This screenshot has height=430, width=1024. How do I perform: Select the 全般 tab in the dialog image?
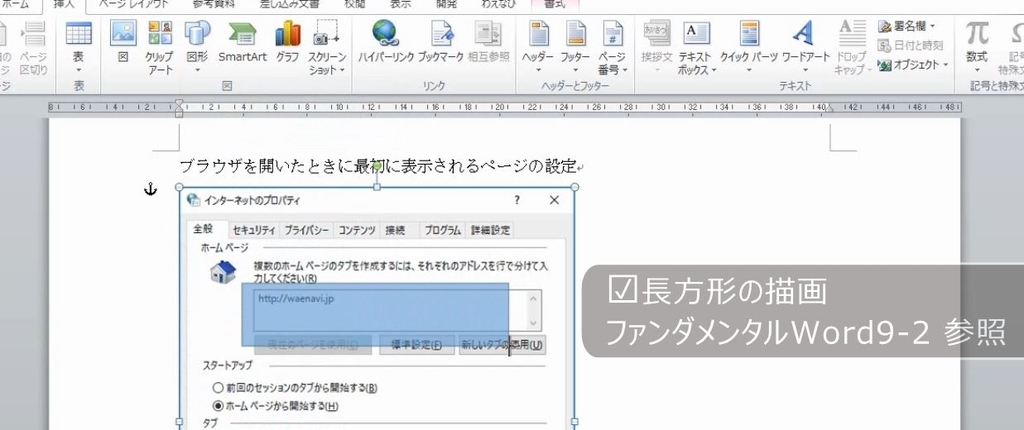(202, 229)
